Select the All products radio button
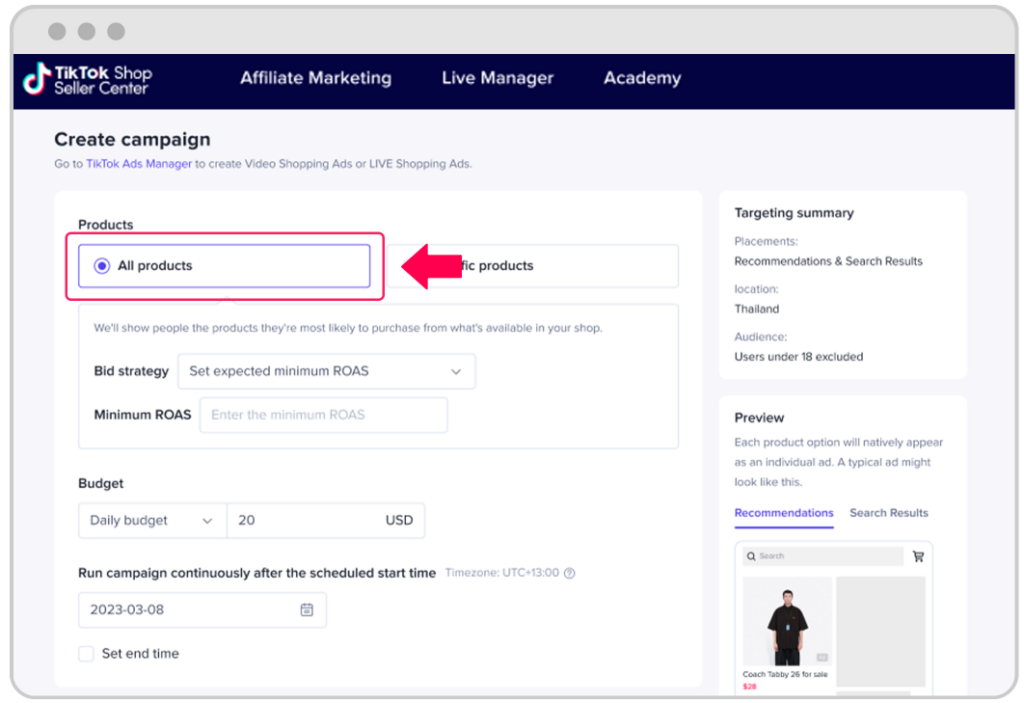Viewport: 1024px width, 703px height. tap(101, 266)
